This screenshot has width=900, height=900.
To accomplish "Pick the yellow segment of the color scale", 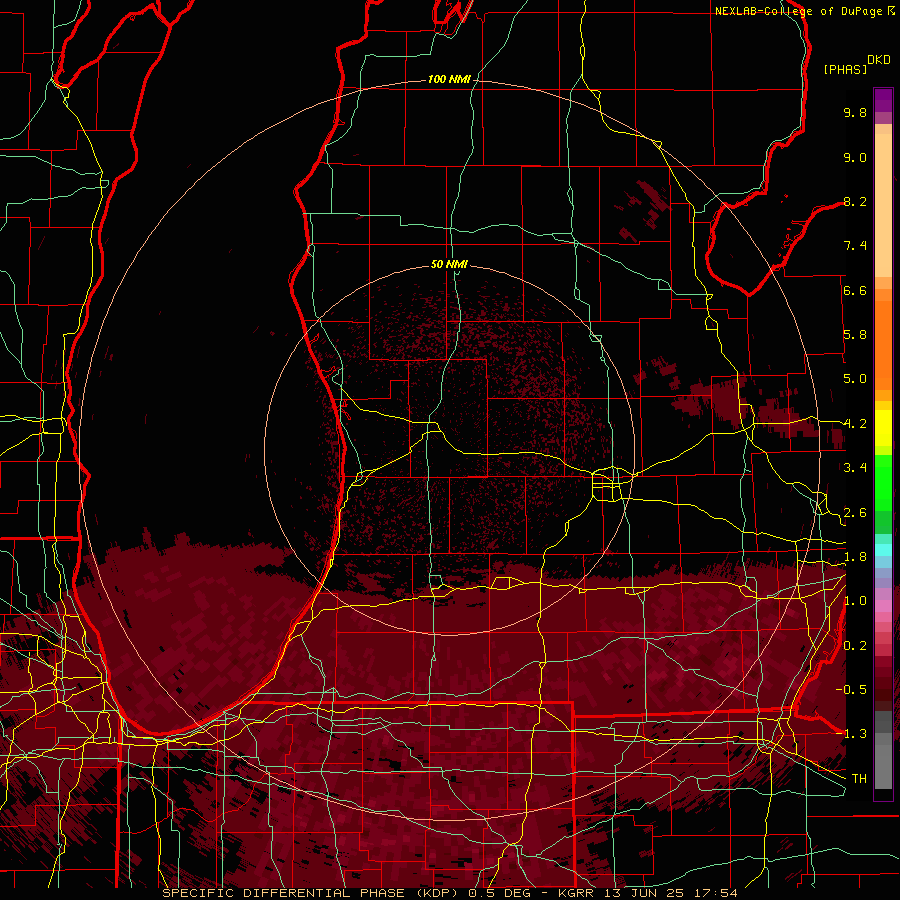I will 883,428.
